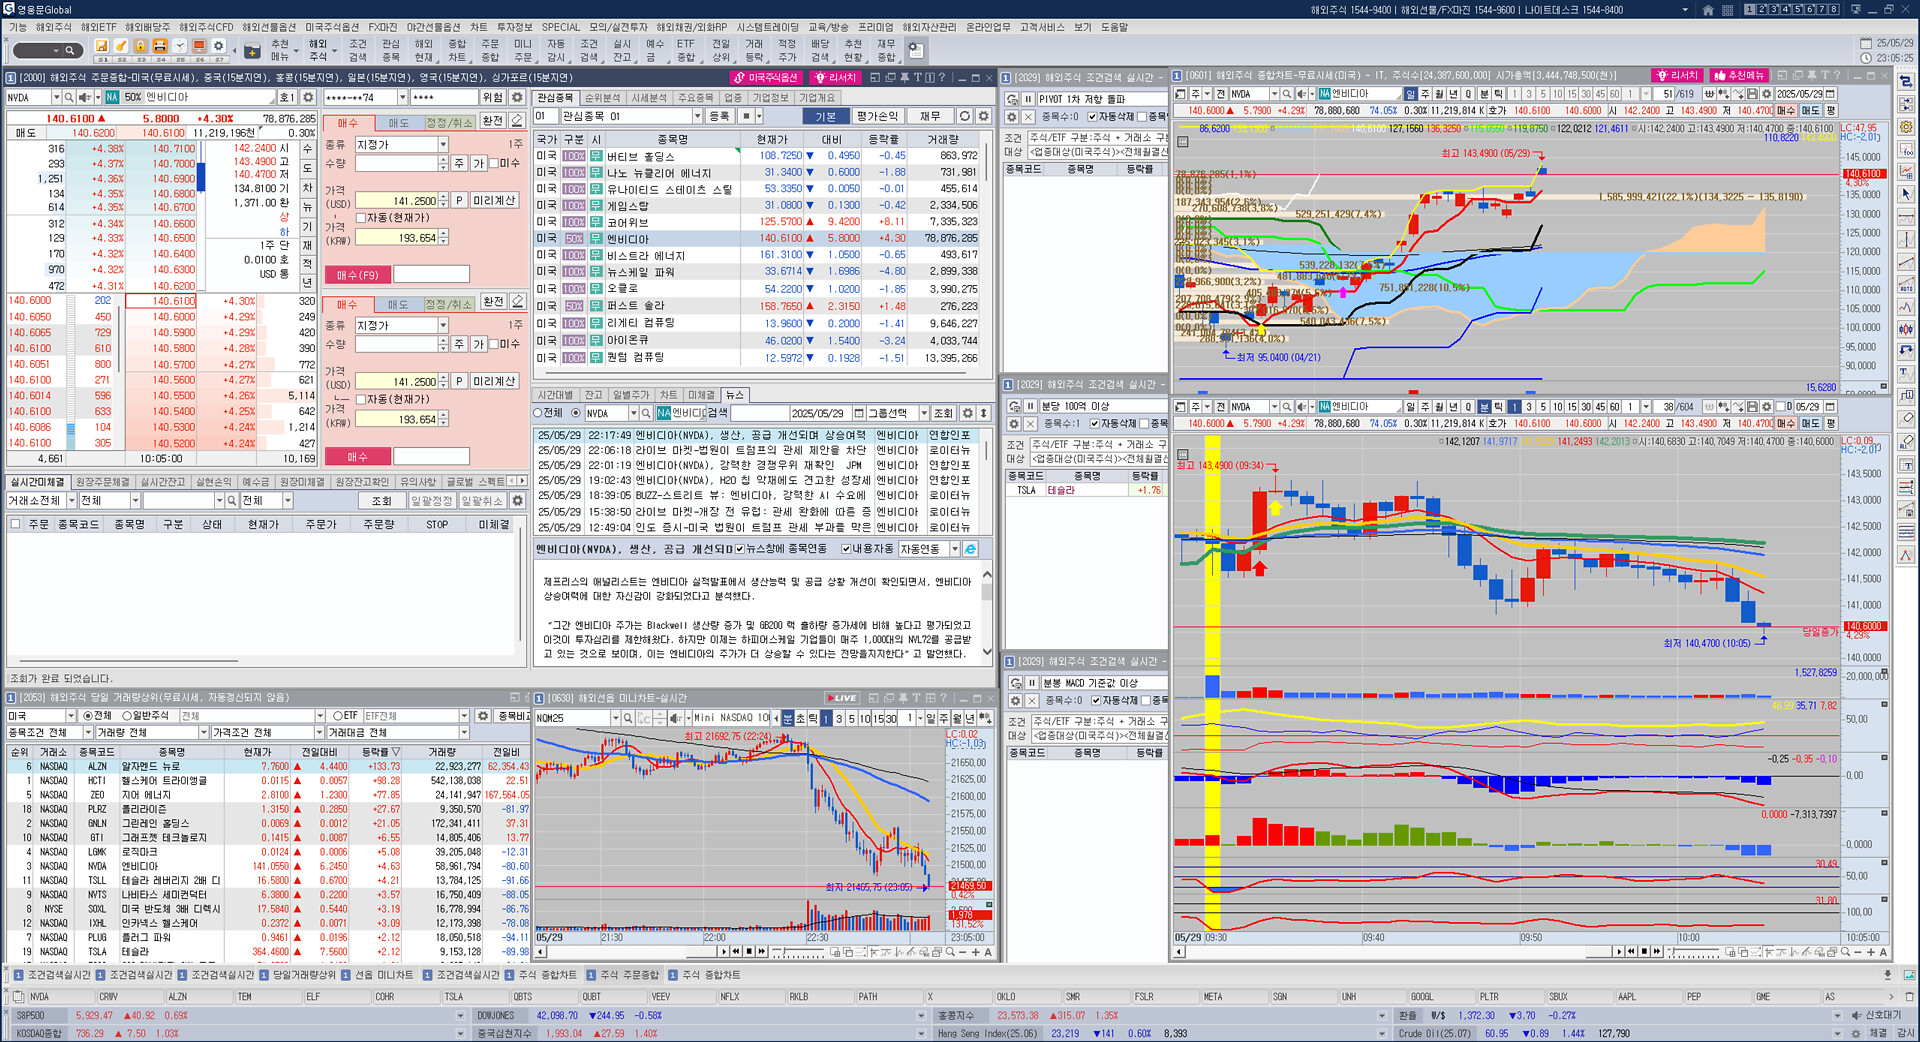The height and width of the screenshot is (1042, 1920).
Task: Select the ETF radio in volume ranking panel
Action: [337, 716]
